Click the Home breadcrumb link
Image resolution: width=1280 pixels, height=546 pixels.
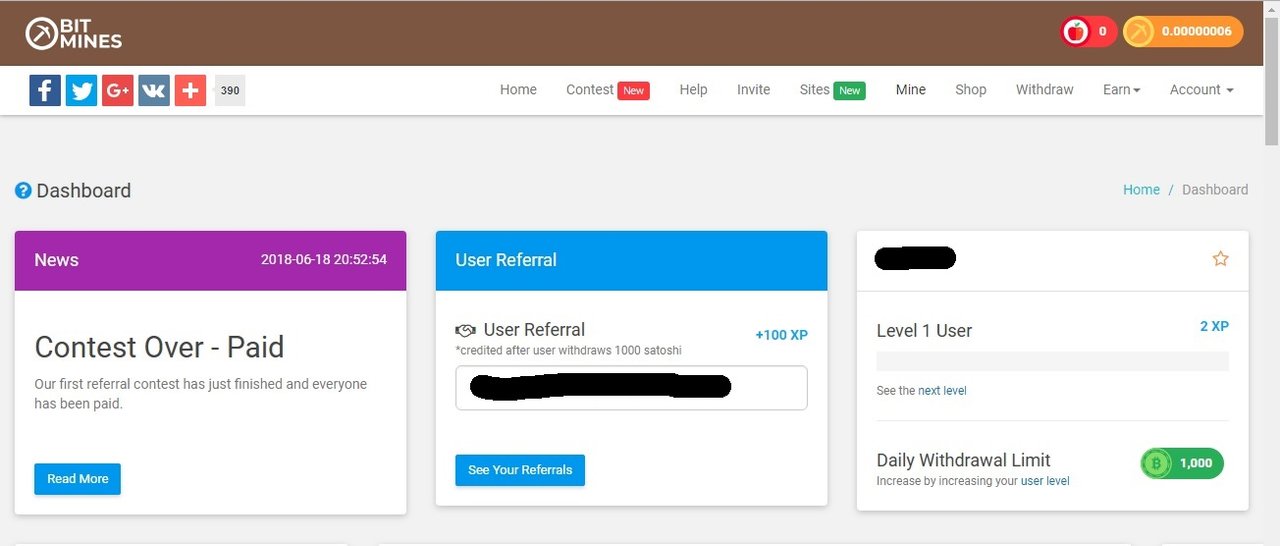pyautogui.click(x=1141, y=190)
